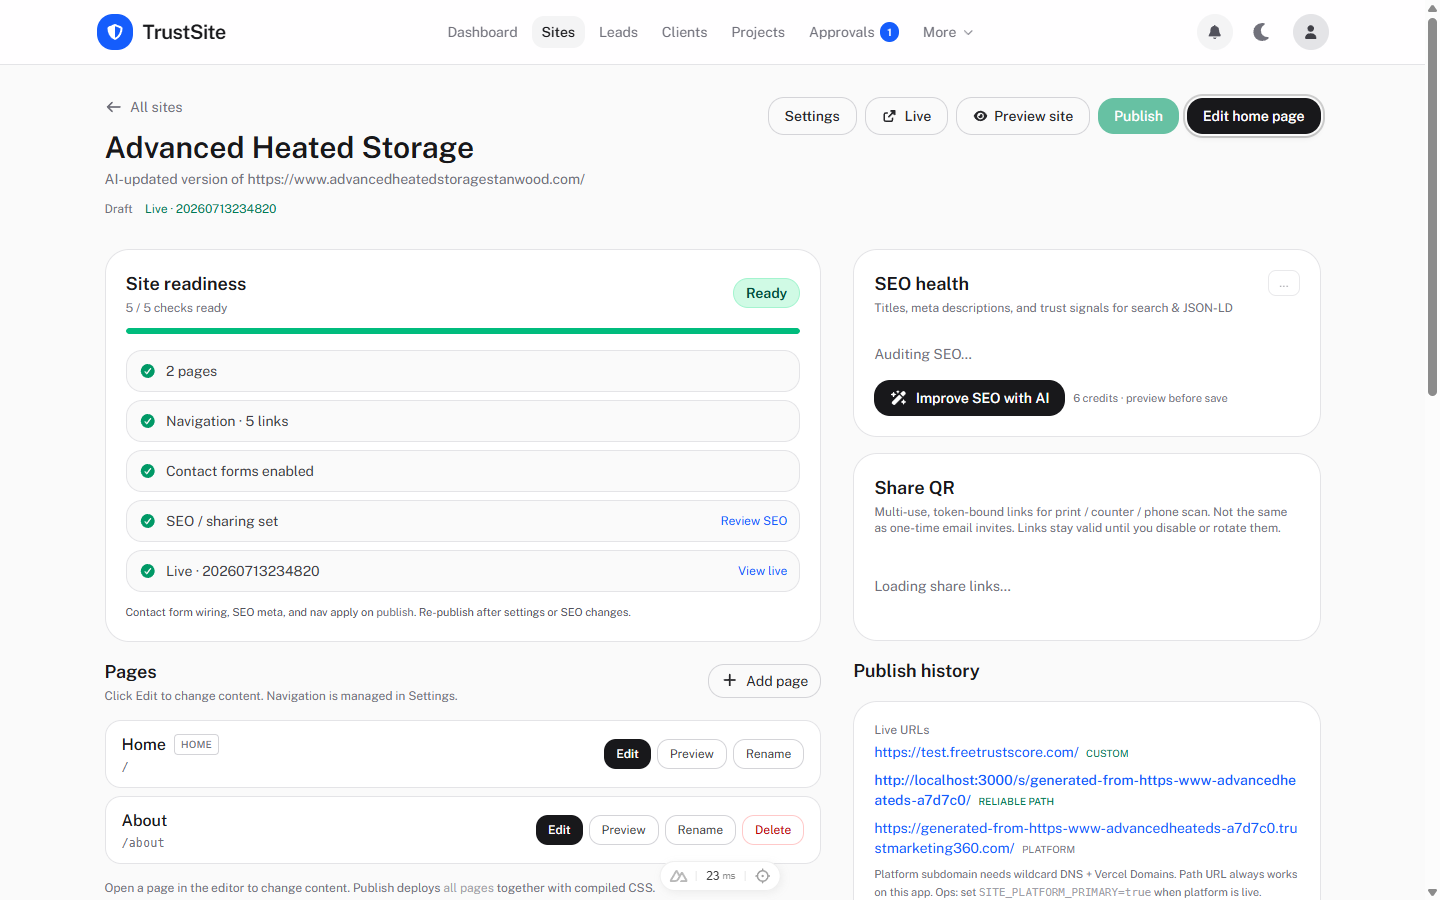Screen dimensions: 1440x900
Task: Click the '6 credits · preview before save' note
Action: click(1150, 398)
